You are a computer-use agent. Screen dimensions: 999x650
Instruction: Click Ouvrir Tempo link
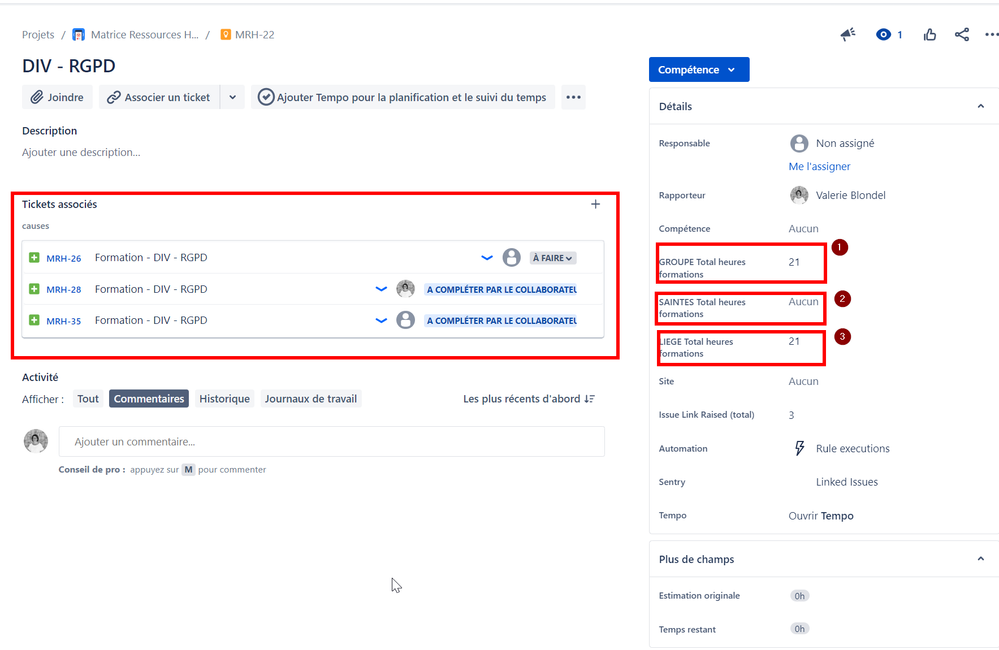(821, 516)
